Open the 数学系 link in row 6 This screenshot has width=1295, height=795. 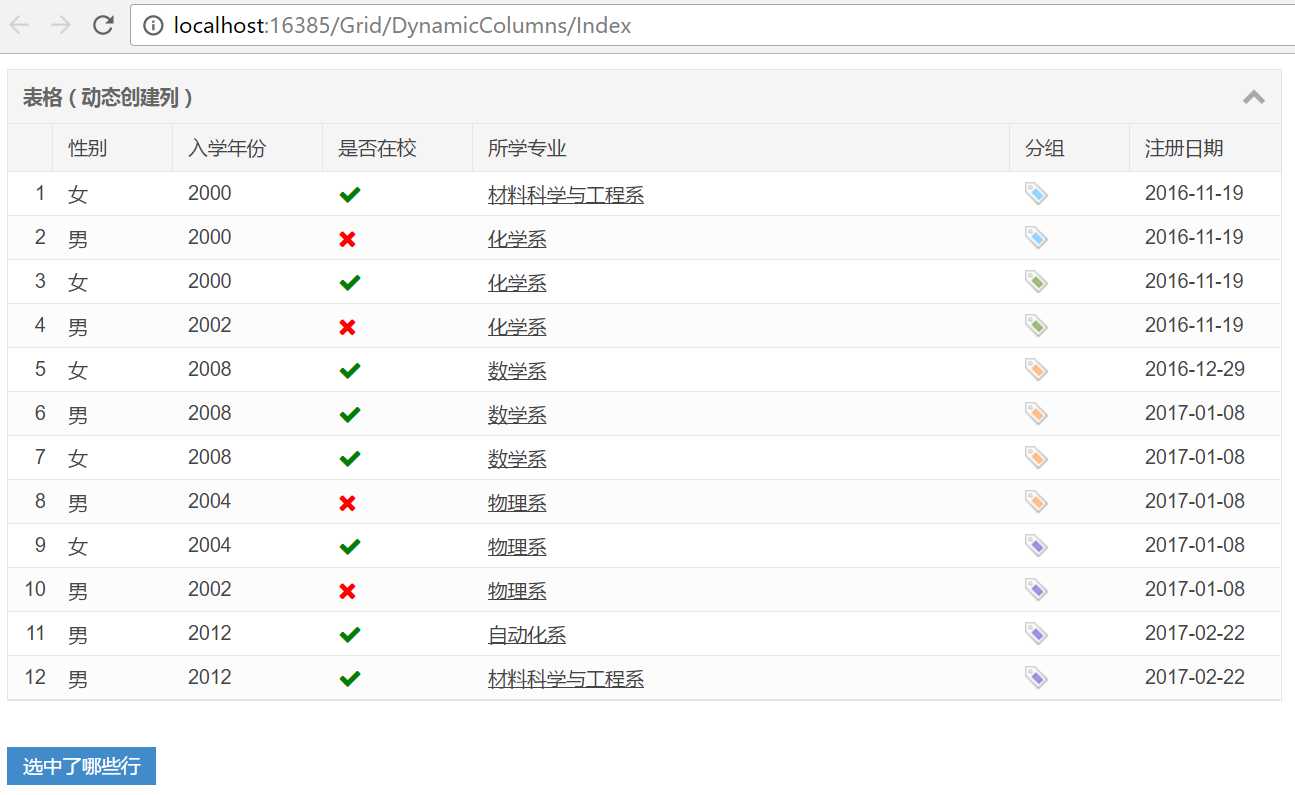pos(517,415)
